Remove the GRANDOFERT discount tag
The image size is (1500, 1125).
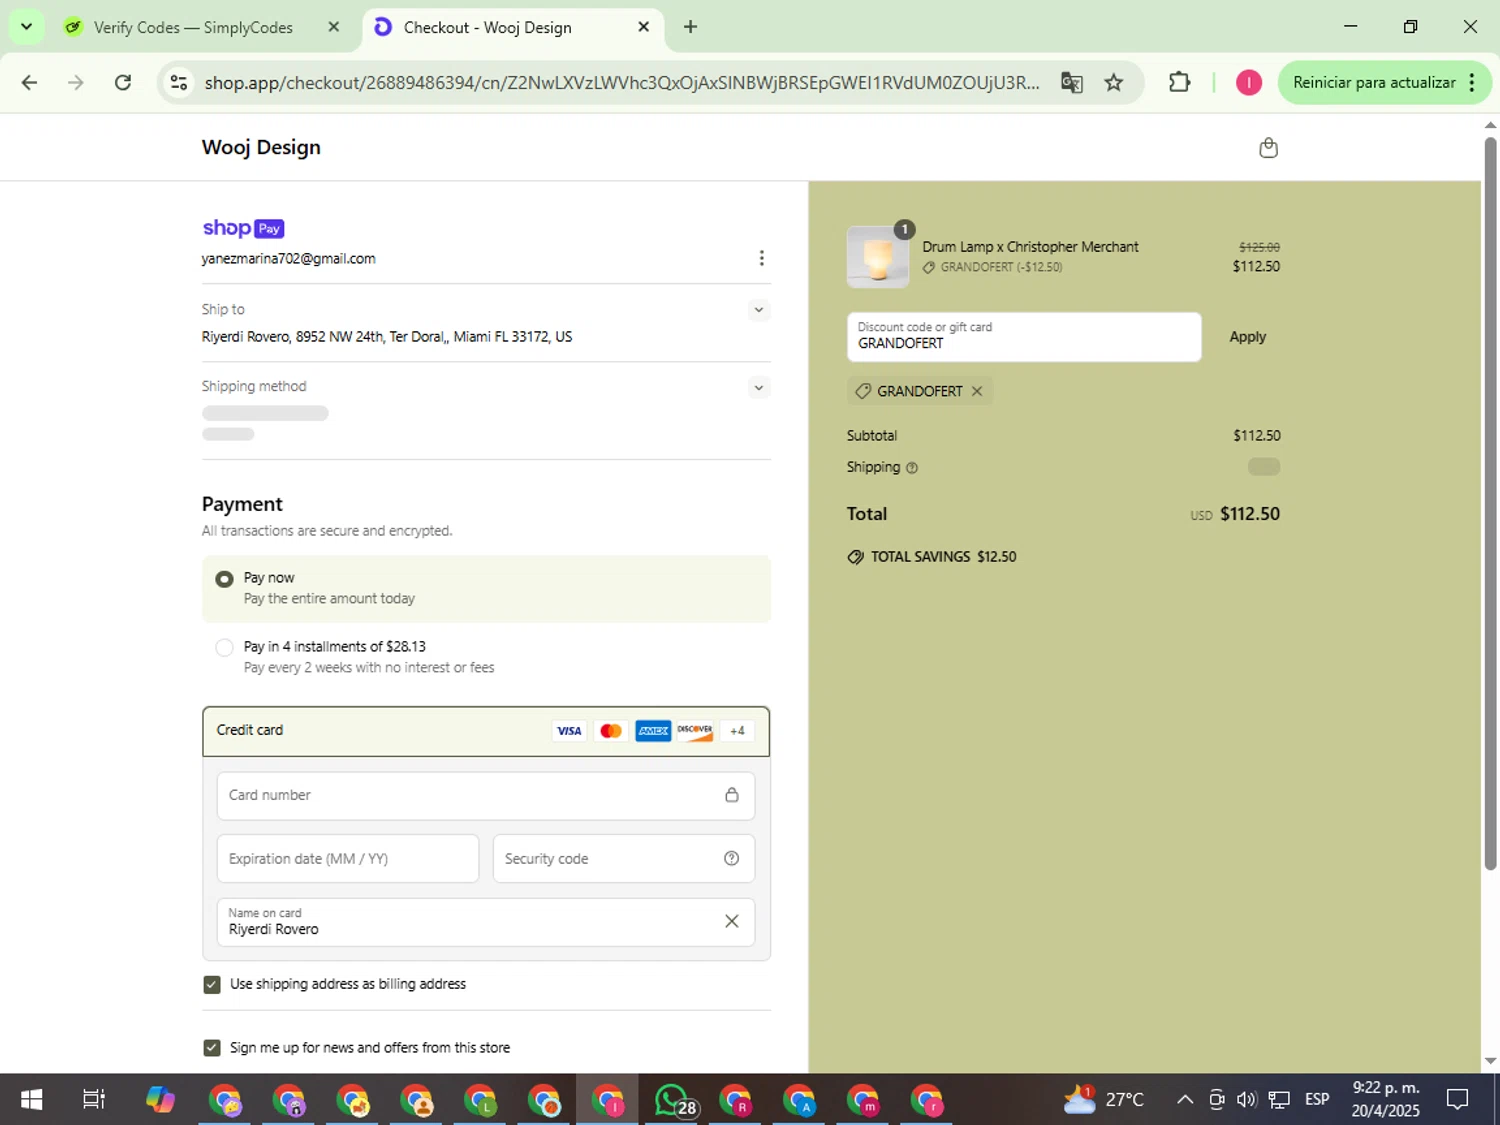pos(977,391)
